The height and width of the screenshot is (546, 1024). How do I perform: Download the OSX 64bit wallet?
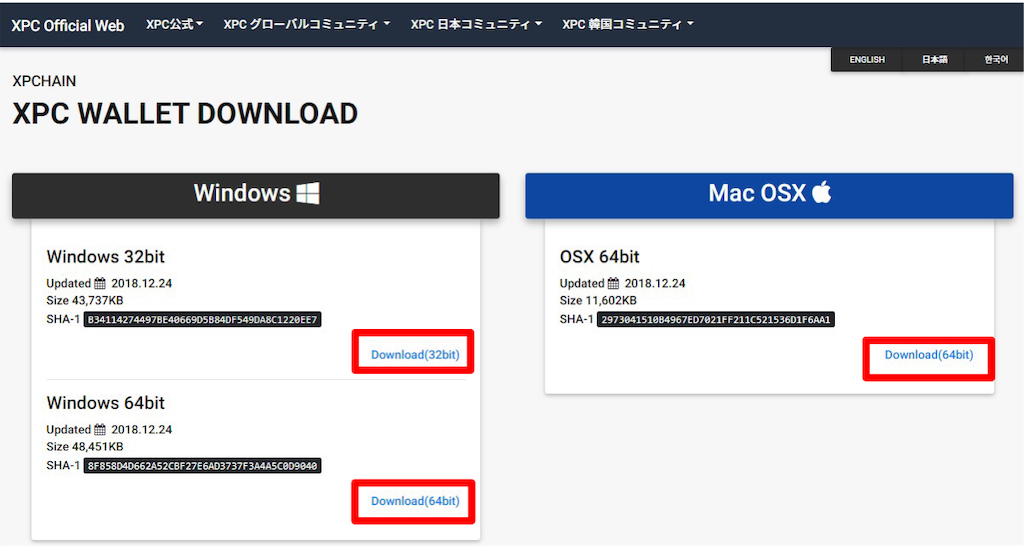click(929, 355)
